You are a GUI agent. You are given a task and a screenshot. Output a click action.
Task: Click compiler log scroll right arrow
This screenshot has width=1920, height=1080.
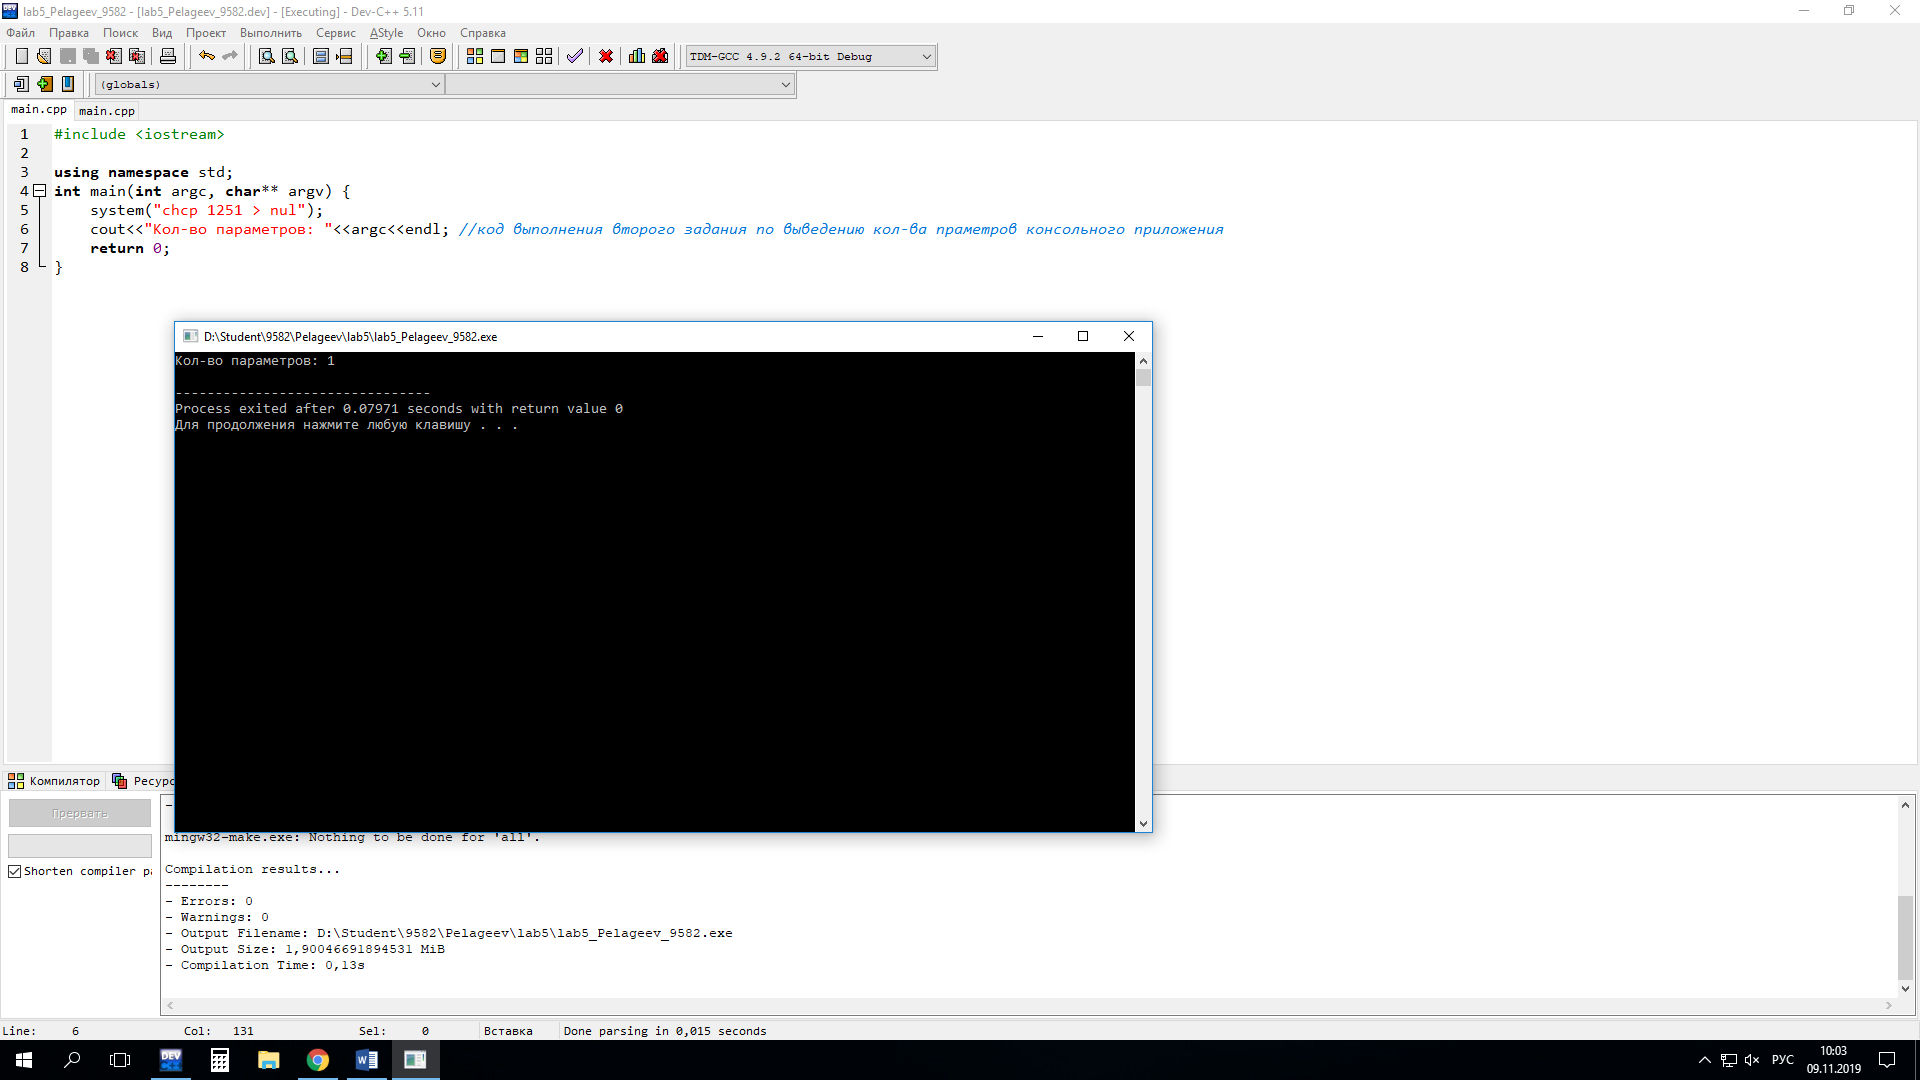pyautogui.click(x=1889, y=1005)
